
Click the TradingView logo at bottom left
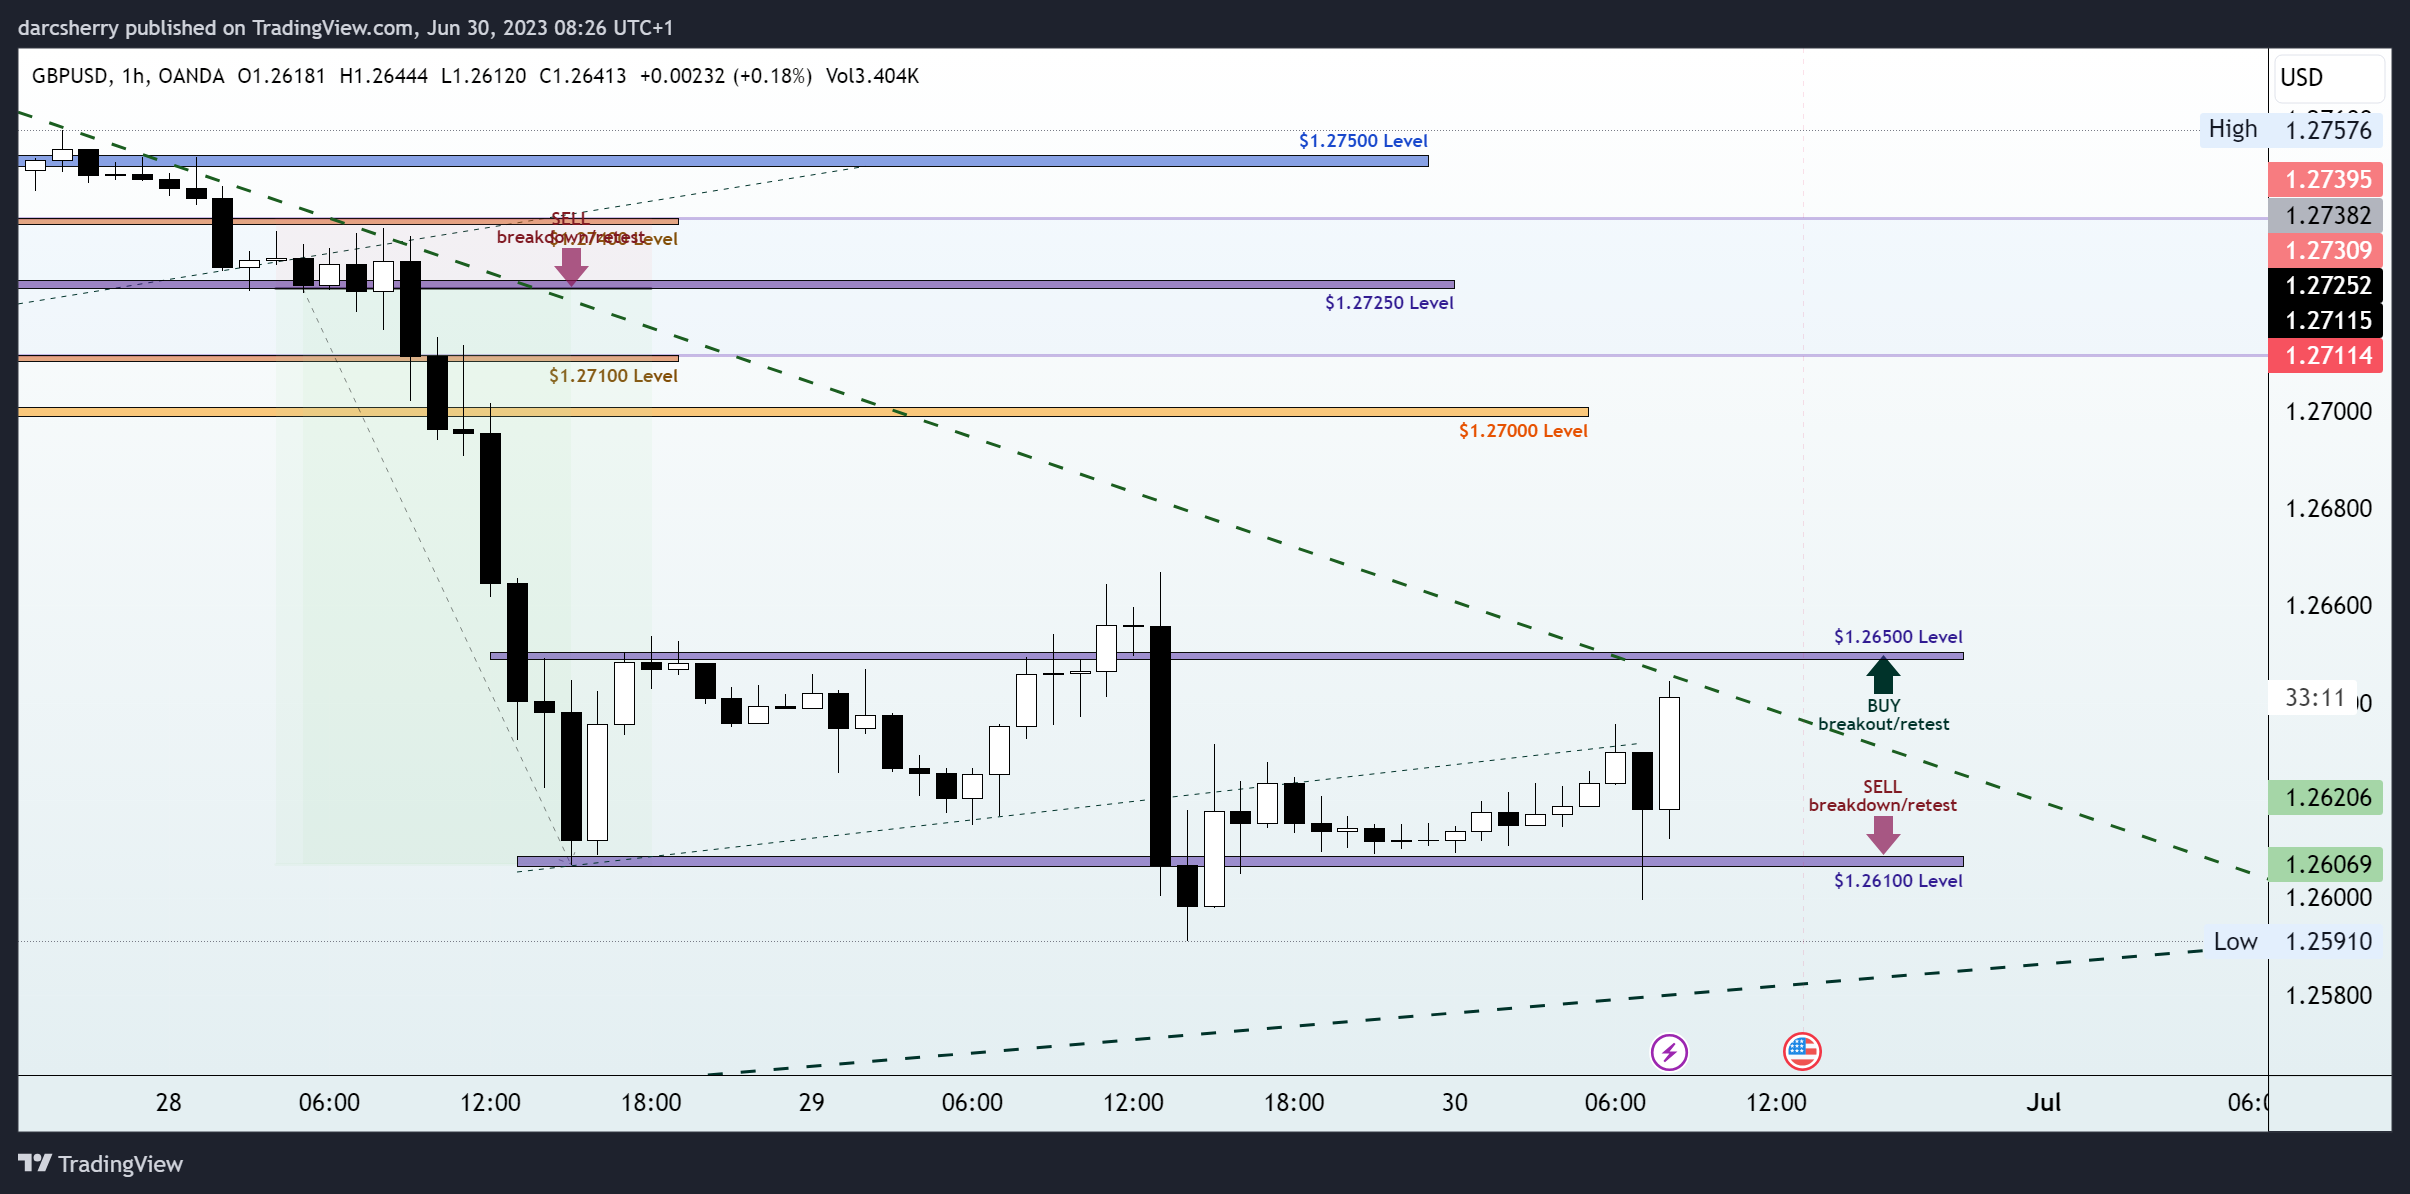click(x=101, y=1164)
